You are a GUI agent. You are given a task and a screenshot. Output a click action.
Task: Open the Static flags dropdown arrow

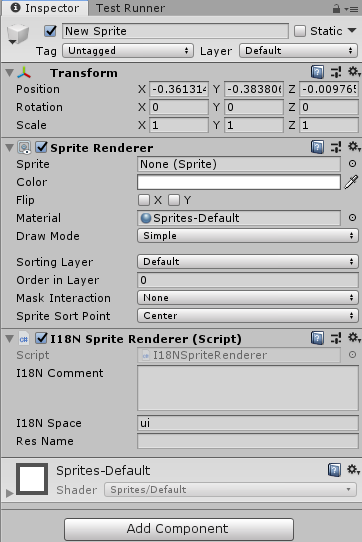pos(352,30)
